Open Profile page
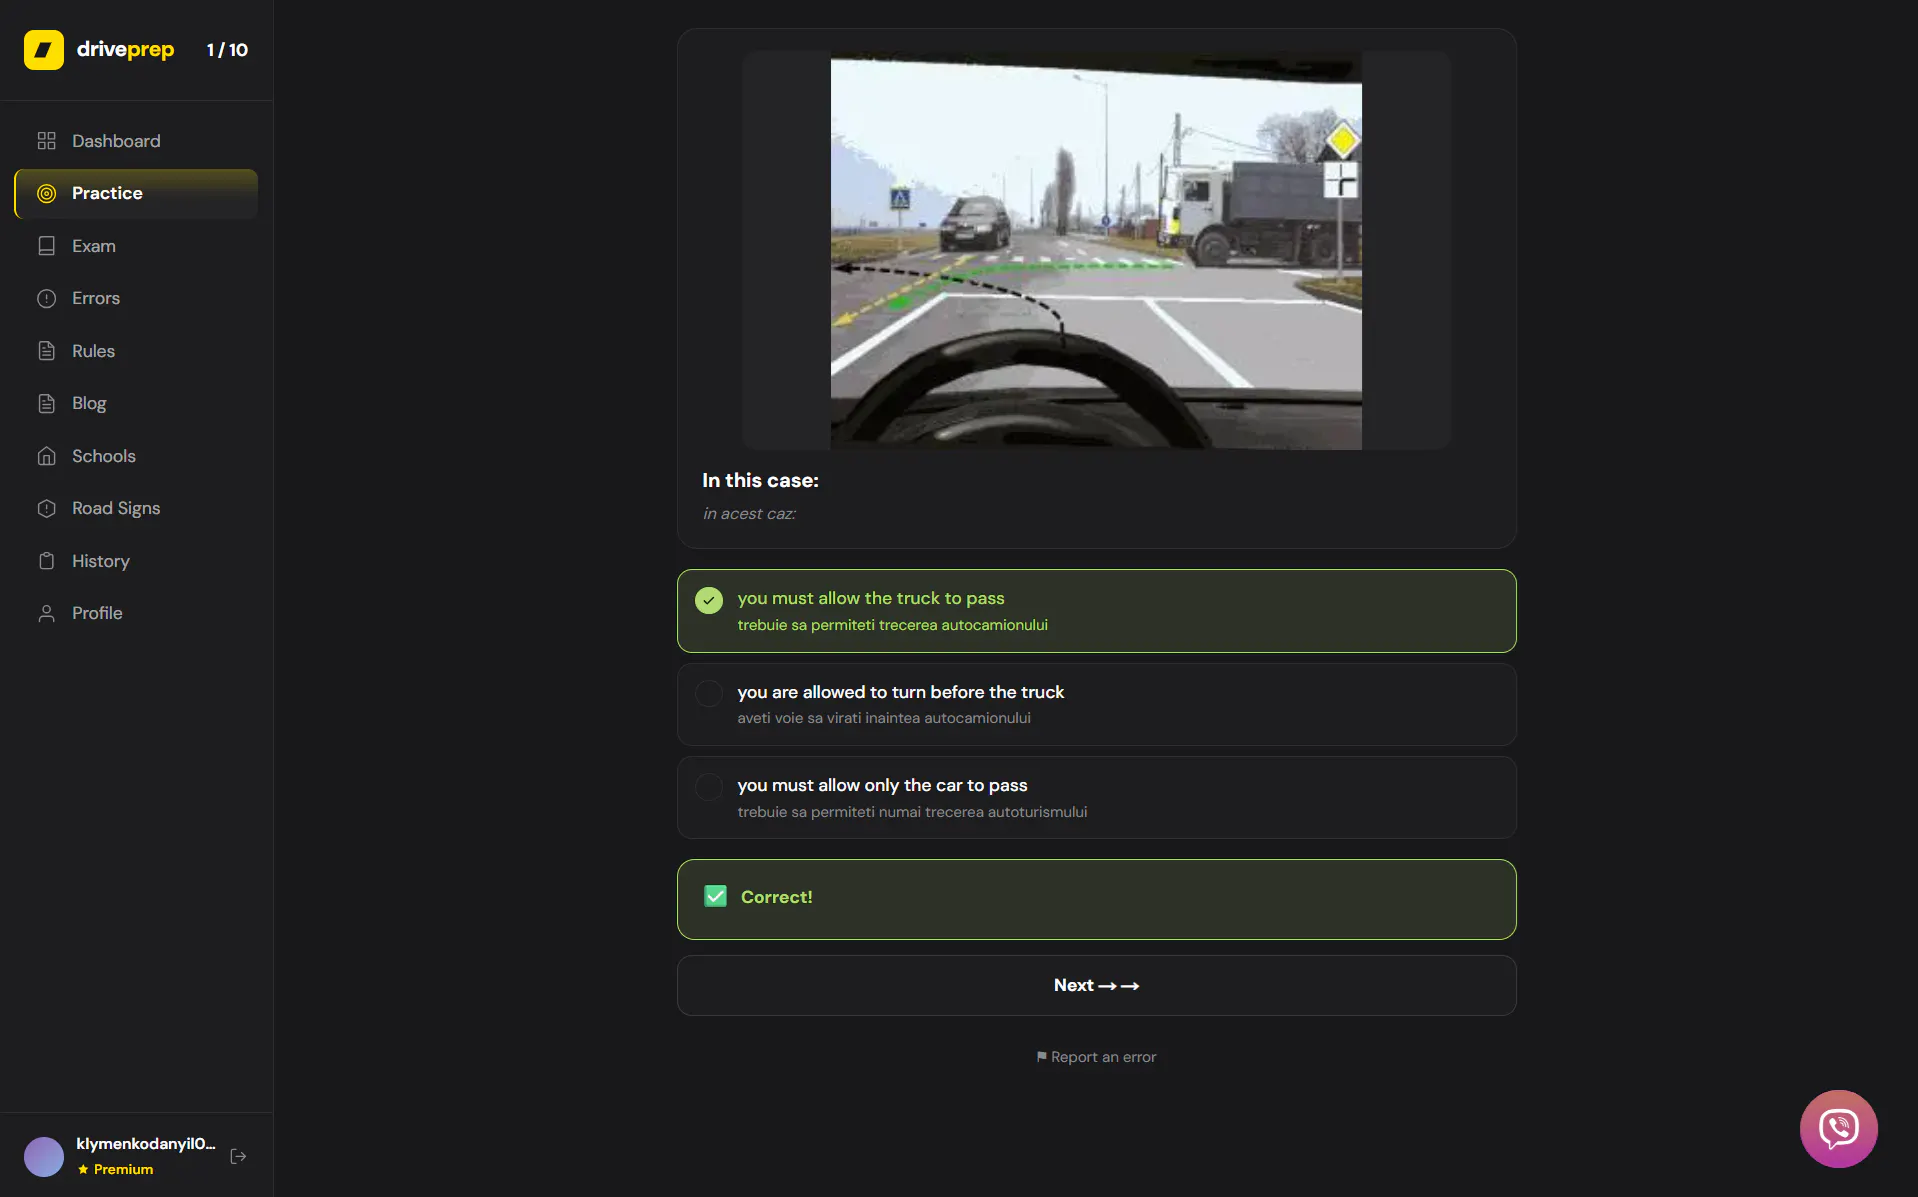Image resolution: width=1918 pixels, height=1197 pixels. click(x=136, y=613)
